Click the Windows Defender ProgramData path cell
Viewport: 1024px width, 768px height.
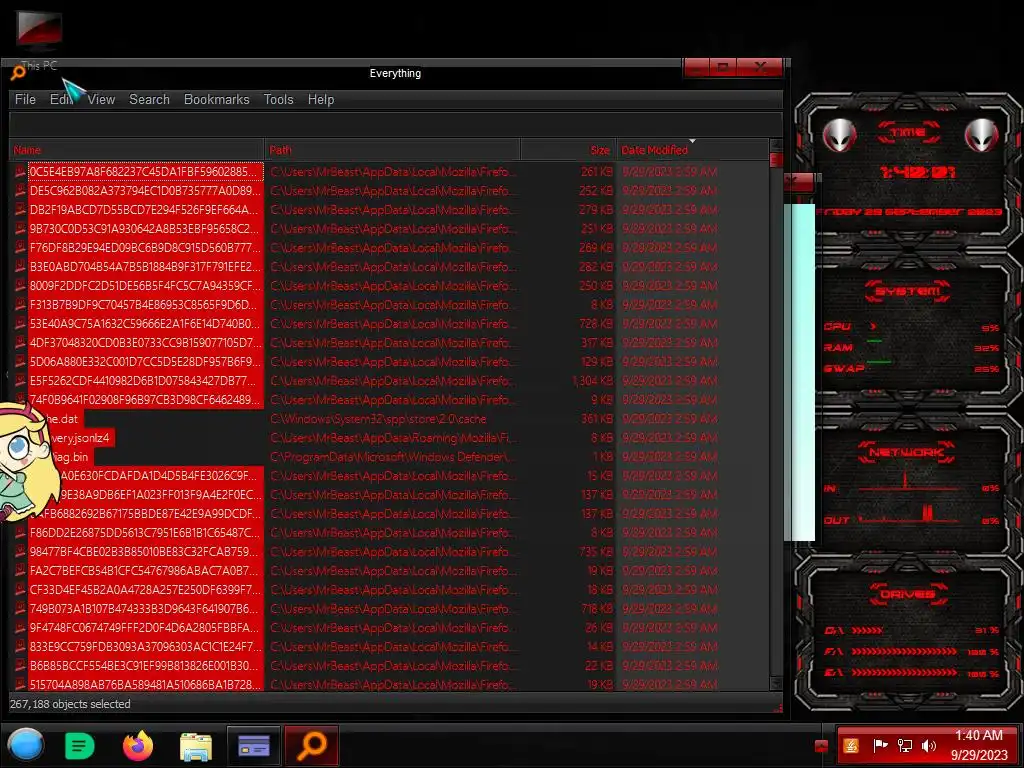pos(392,456)
